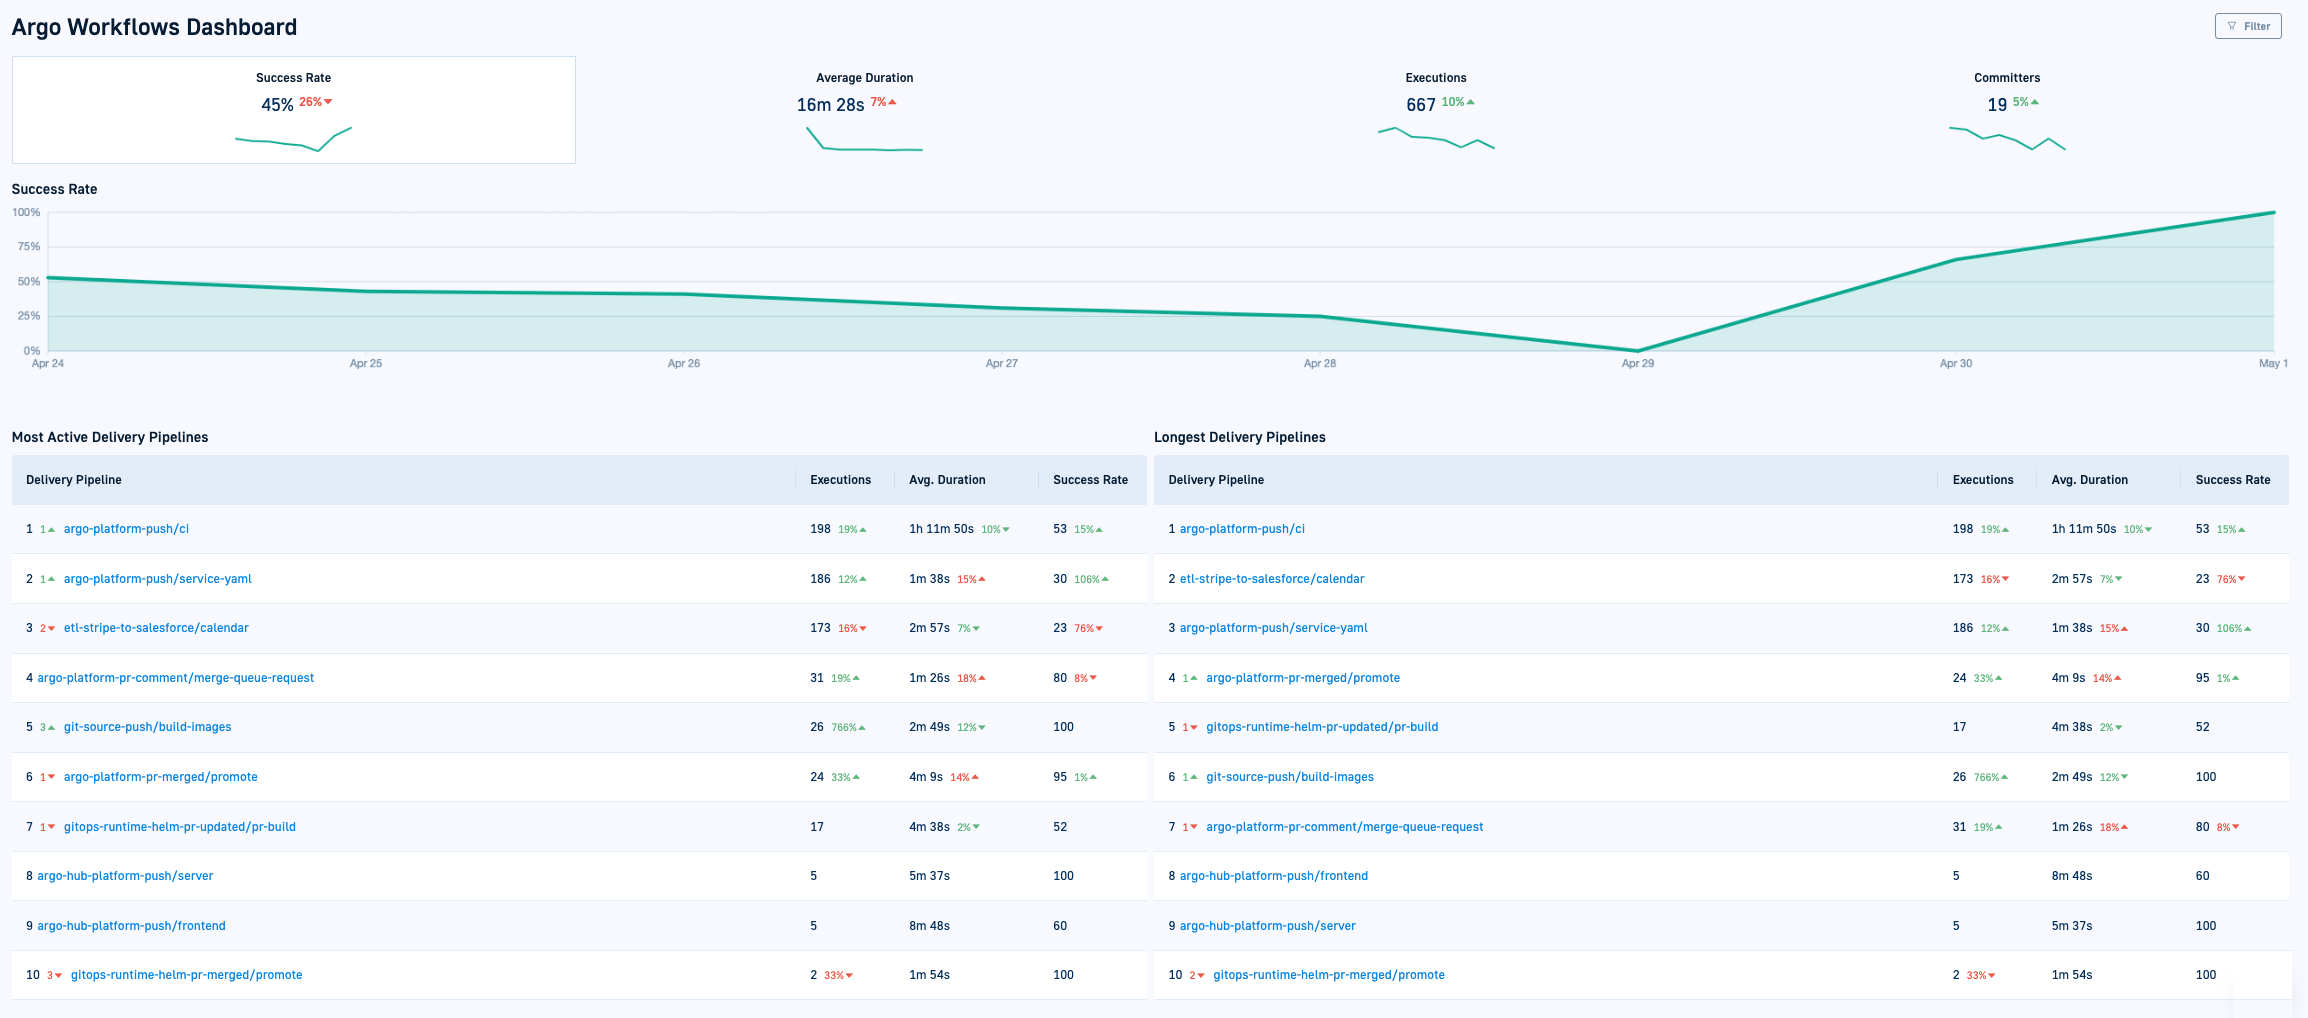Sort Most Active table by Executions column
Screen dimensions: 2308x1018
click(x=840, y=480)
